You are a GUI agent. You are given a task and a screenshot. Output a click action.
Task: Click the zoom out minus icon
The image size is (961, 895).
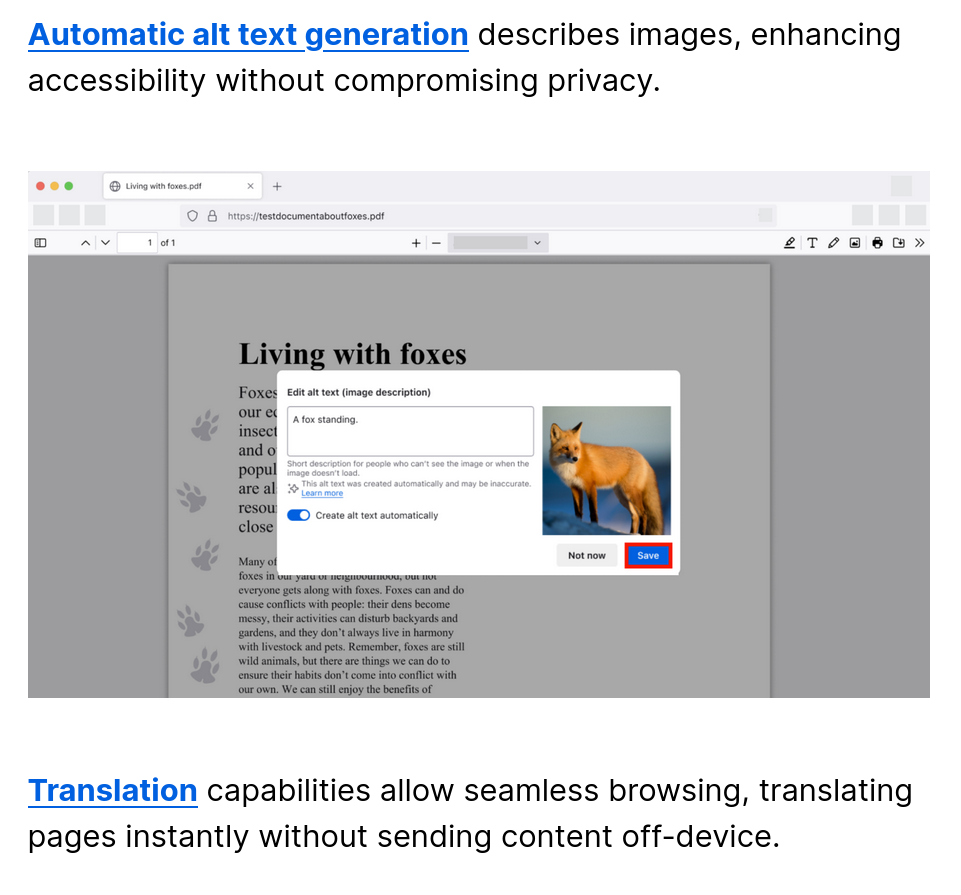coord(436,243)
